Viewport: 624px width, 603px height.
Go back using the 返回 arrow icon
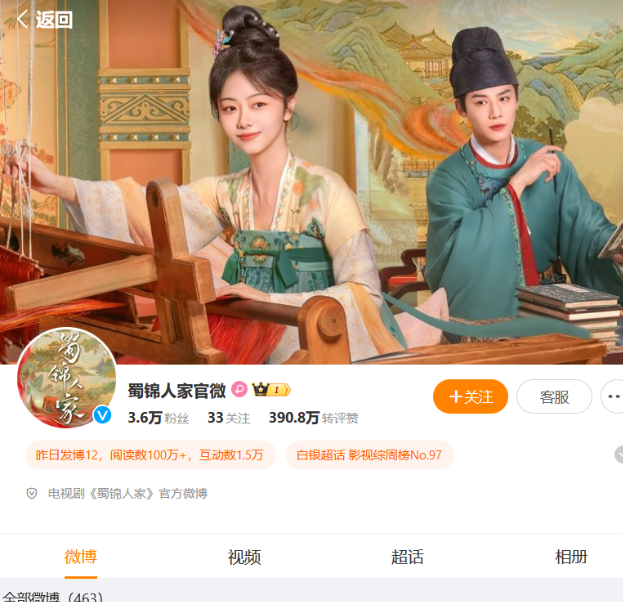pyautogui.click(x=23, y=19)
